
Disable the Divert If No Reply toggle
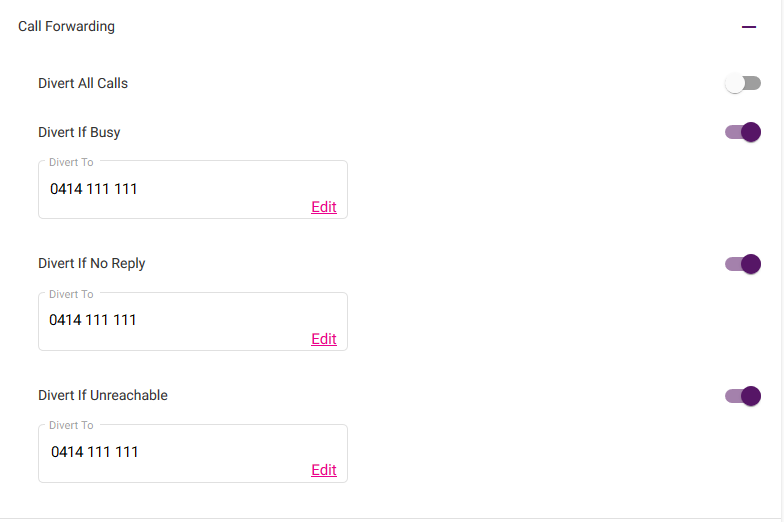[743, 264]
